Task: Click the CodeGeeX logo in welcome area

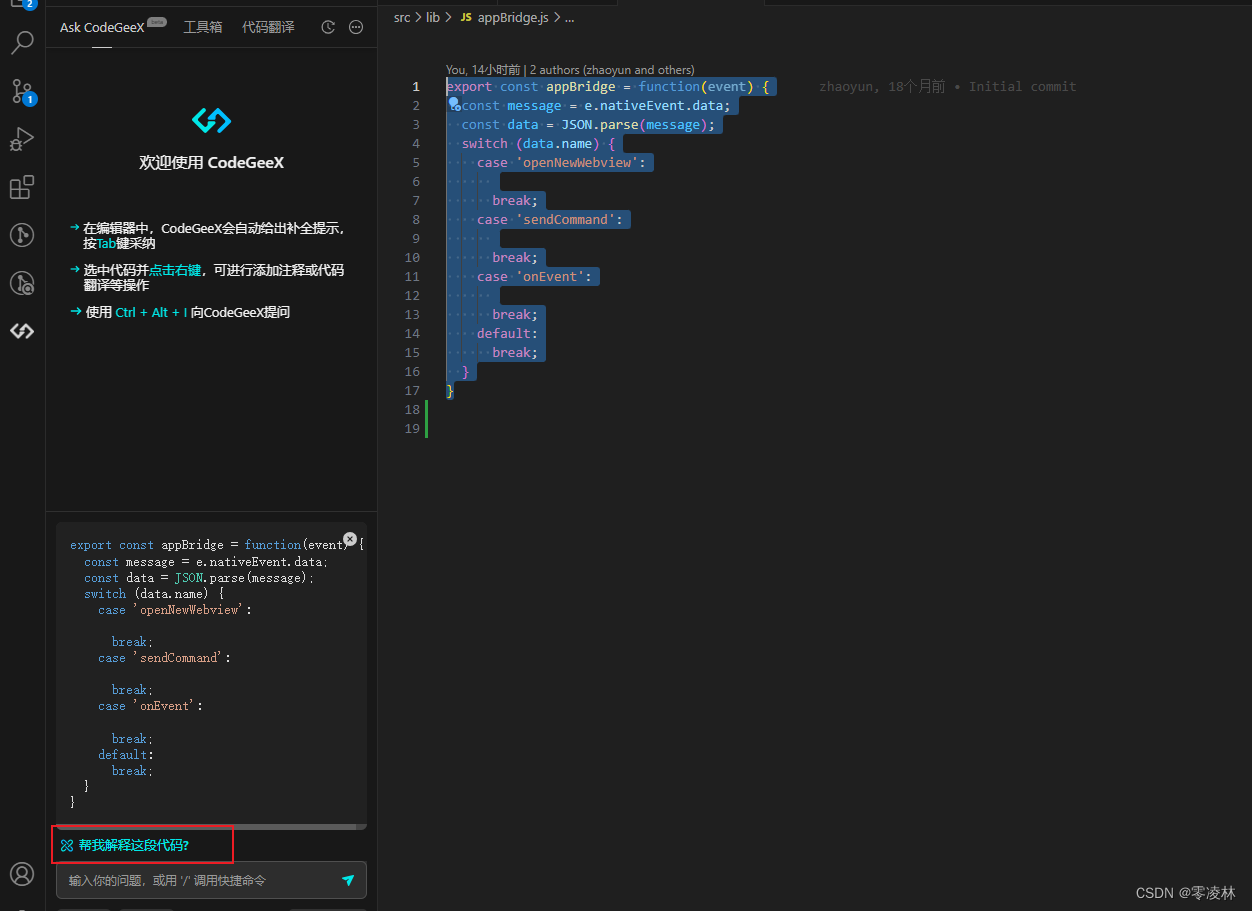Action: pyautogui.click(x=211, y=121)
